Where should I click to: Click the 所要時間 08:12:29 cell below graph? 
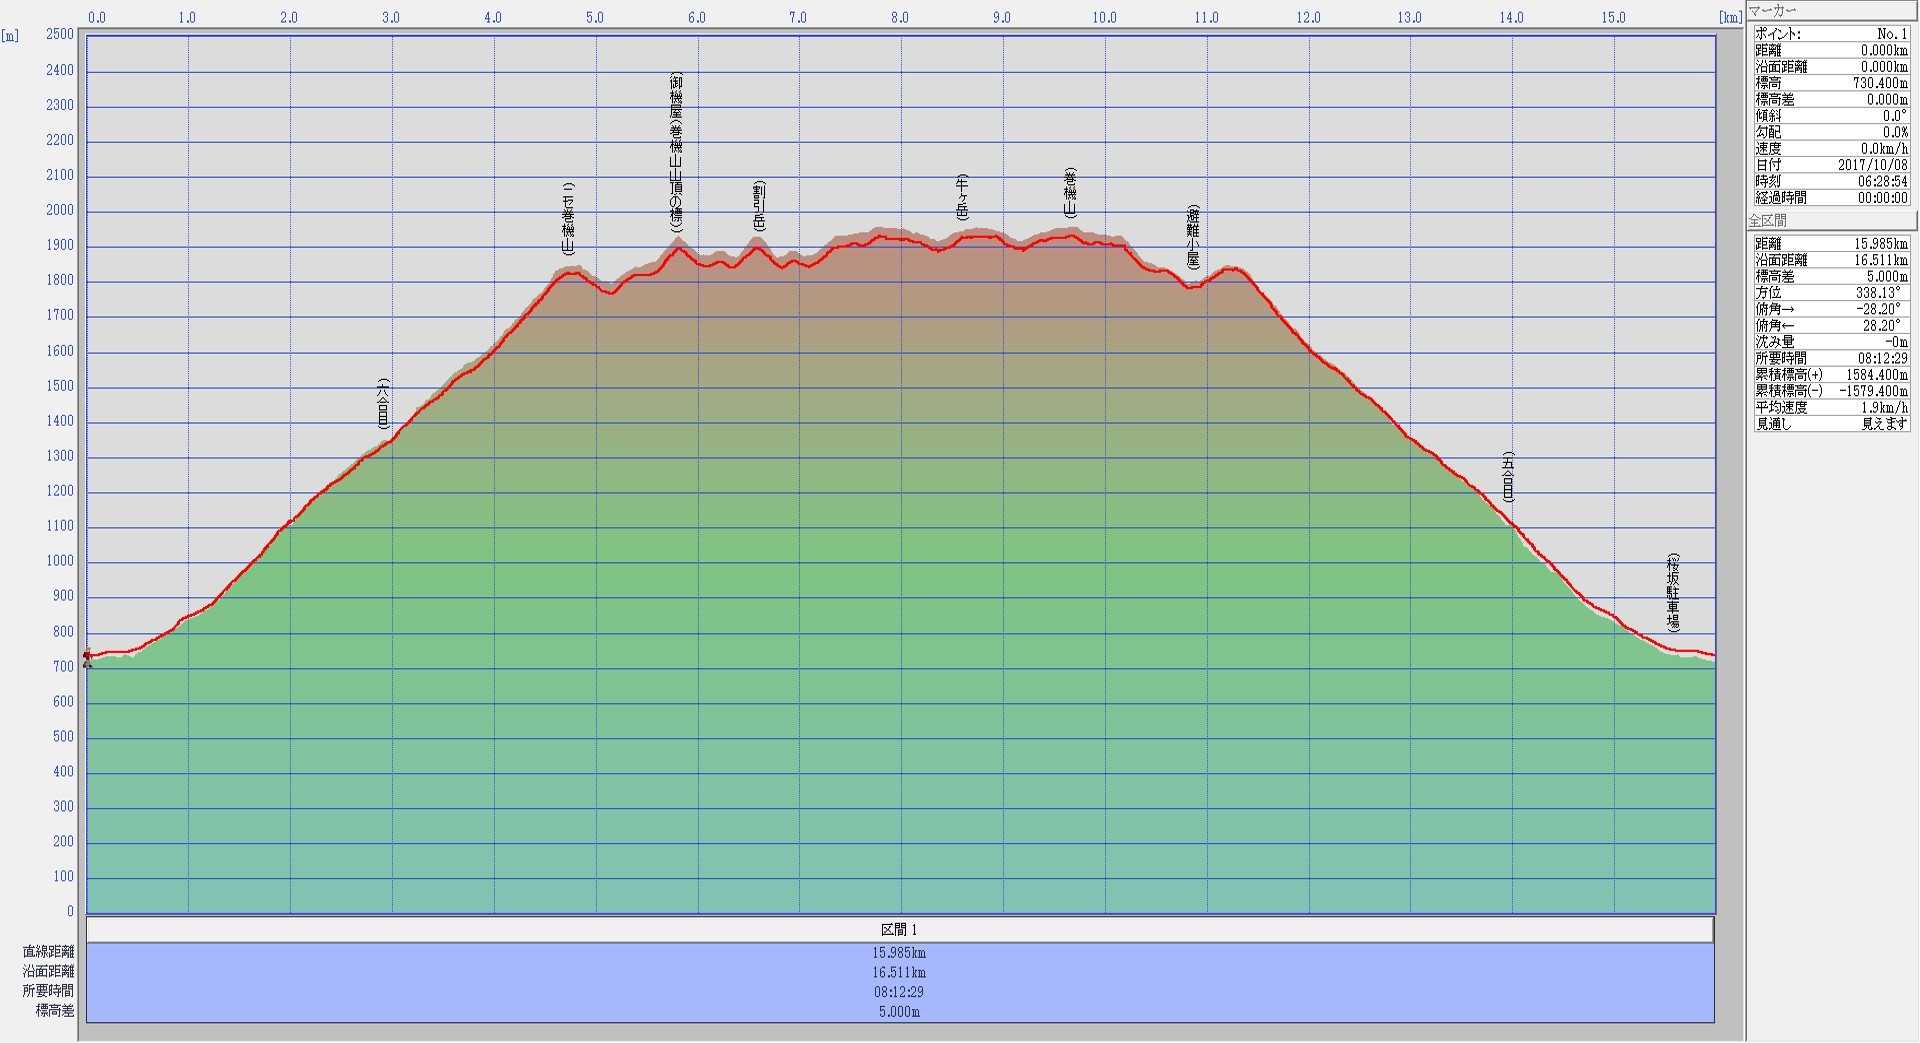pyautogui.click(x=899, y=992)
